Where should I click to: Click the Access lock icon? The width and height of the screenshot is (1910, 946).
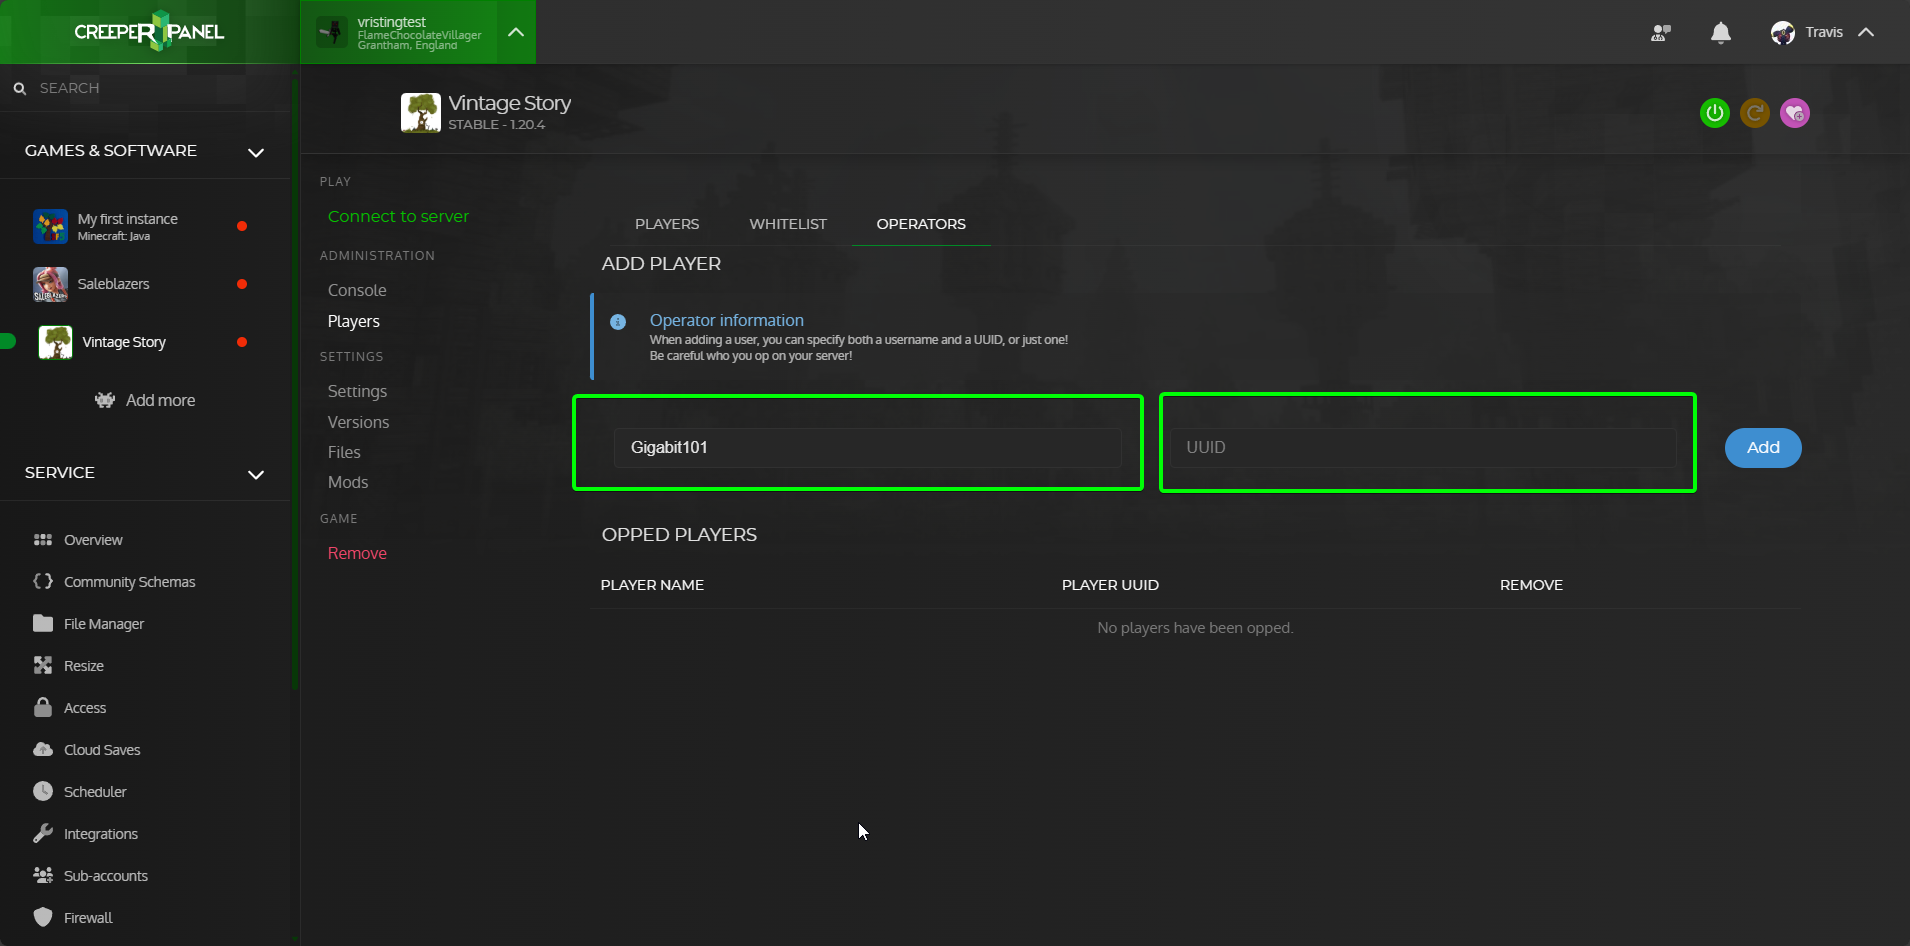click(43, 707)
